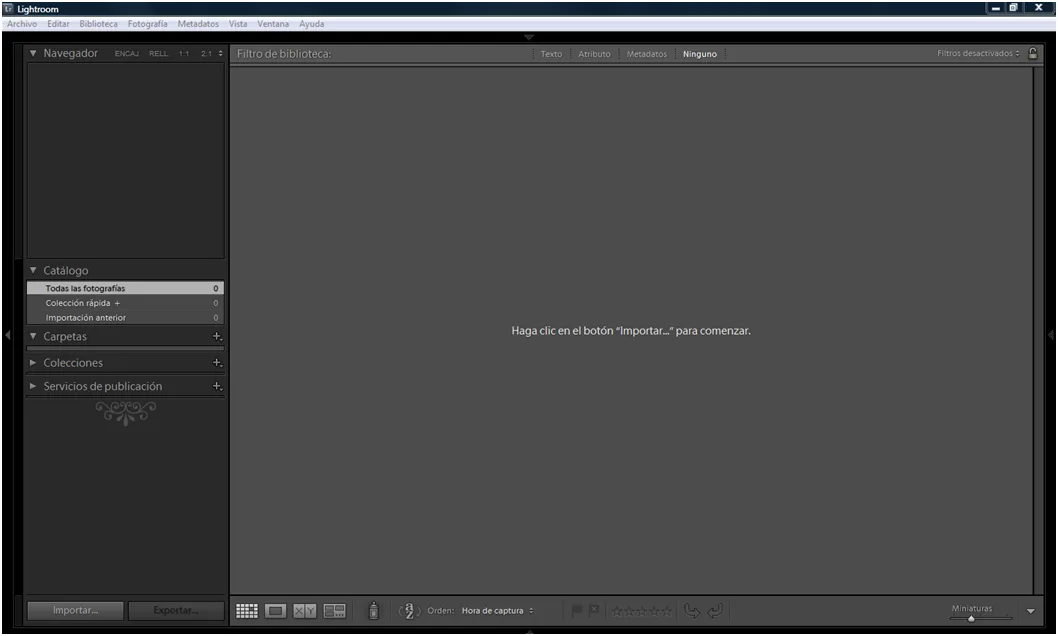Select the Grid view icon
Viewport: 1058px width, 636px height.
point(246,611)
